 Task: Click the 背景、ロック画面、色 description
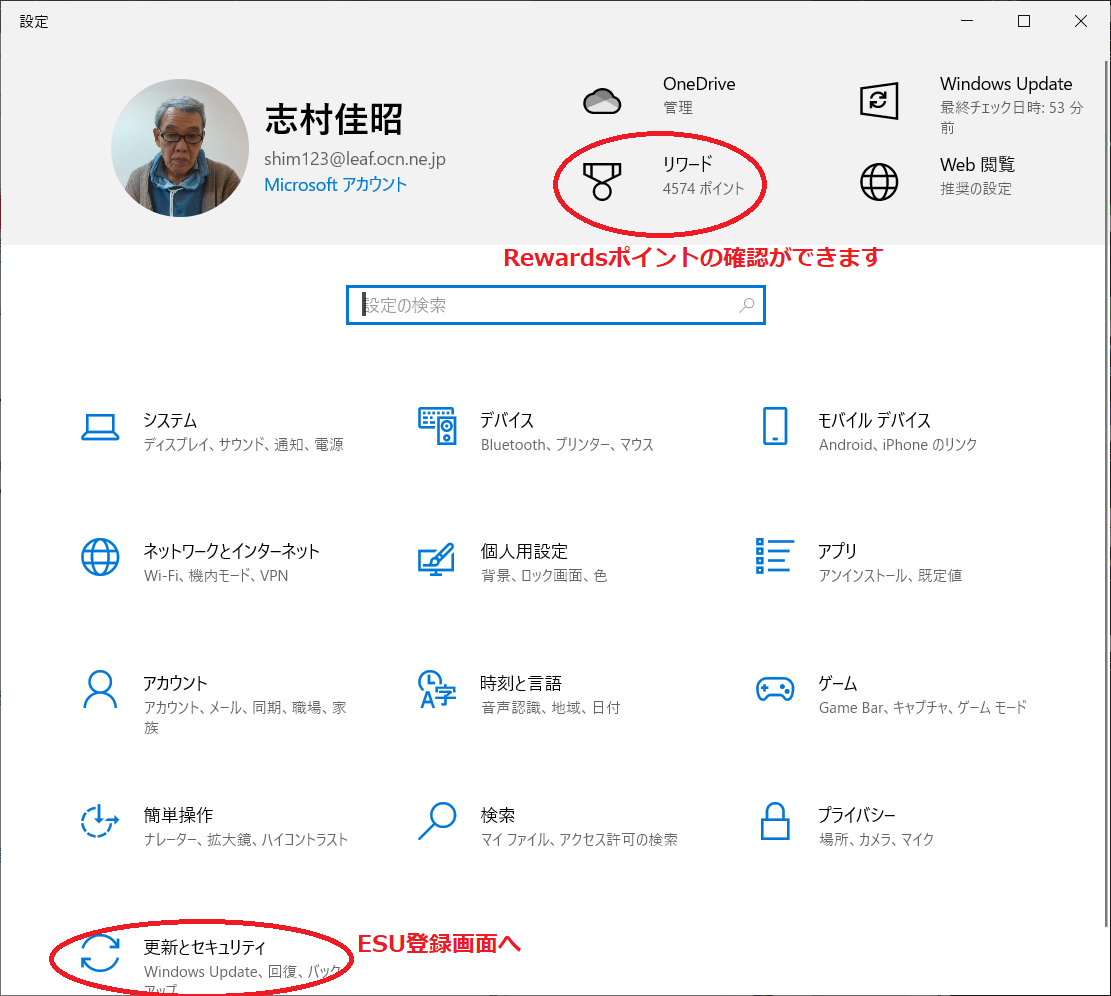[x=543, y=576]
